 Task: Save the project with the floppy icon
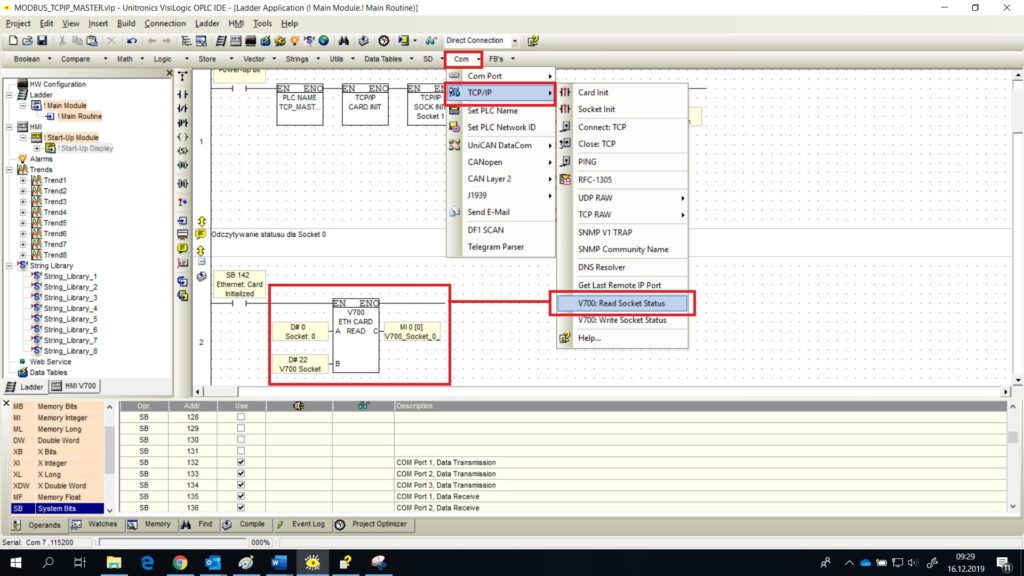coord(42,40)
